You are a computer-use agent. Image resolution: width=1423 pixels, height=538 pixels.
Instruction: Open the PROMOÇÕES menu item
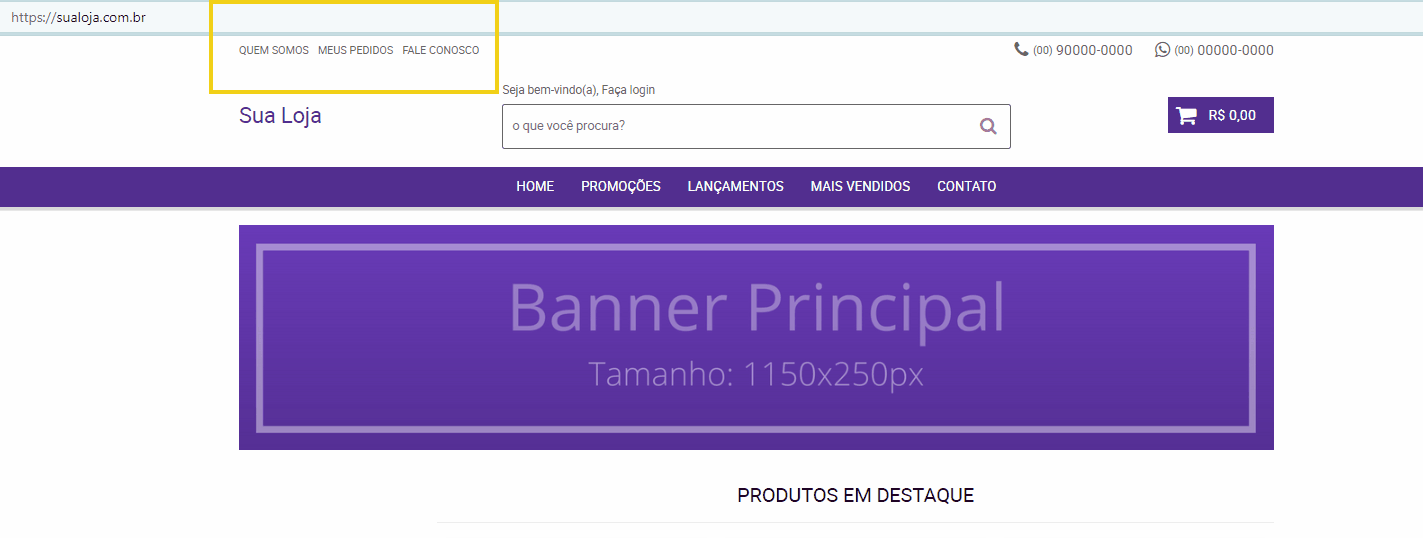point(621,186)
